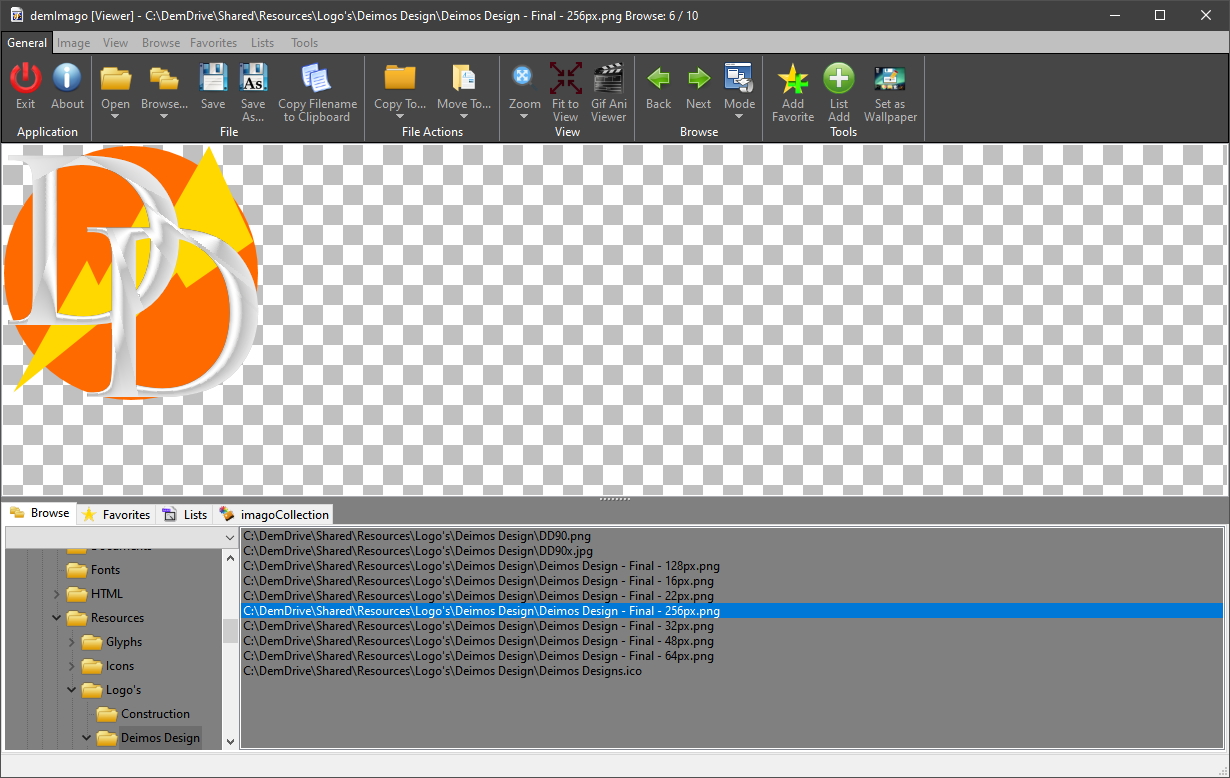
Task: Click the List Add plus icon
Action: click(839, 78)
